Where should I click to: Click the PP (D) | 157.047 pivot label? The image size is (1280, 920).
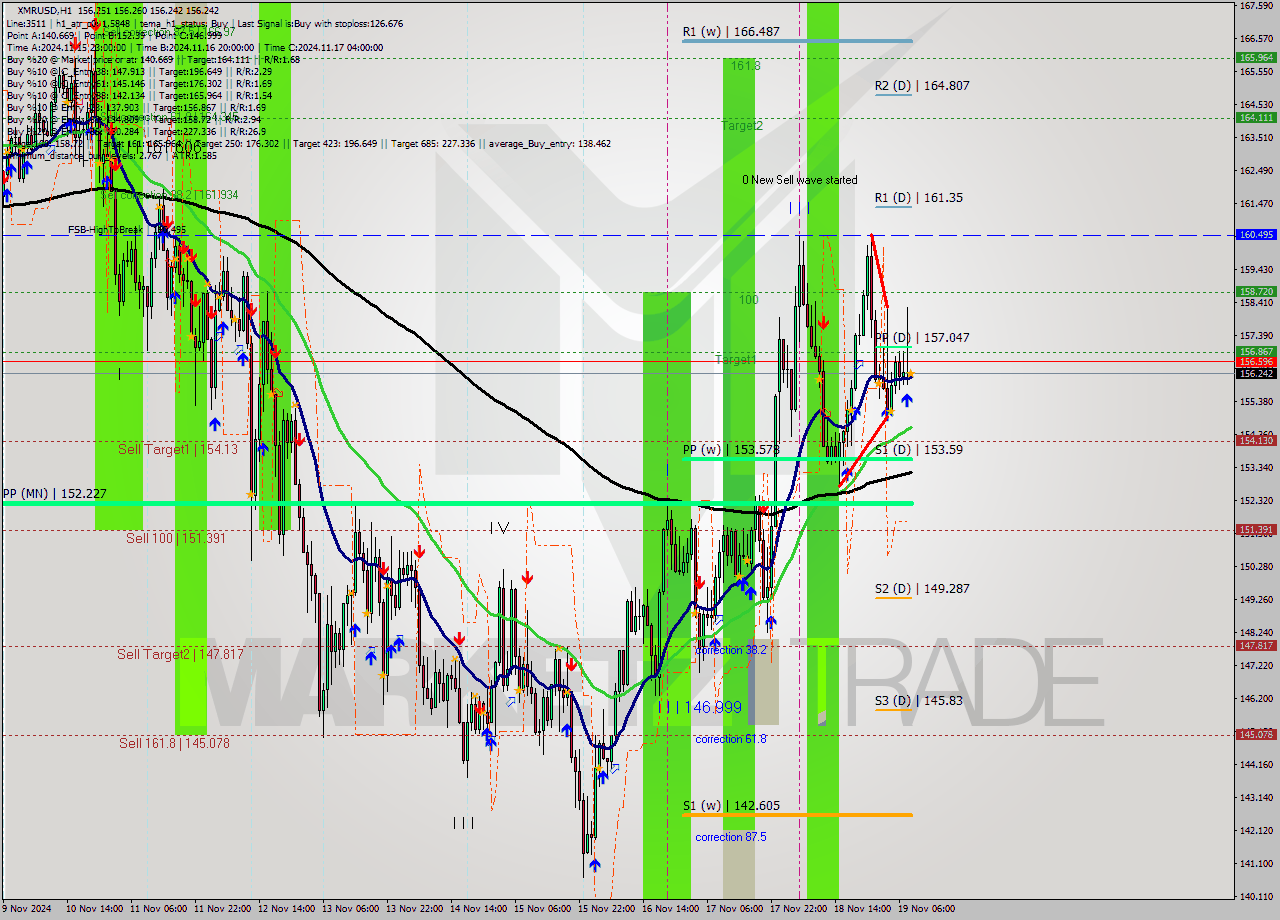click(x=922, y=338)
